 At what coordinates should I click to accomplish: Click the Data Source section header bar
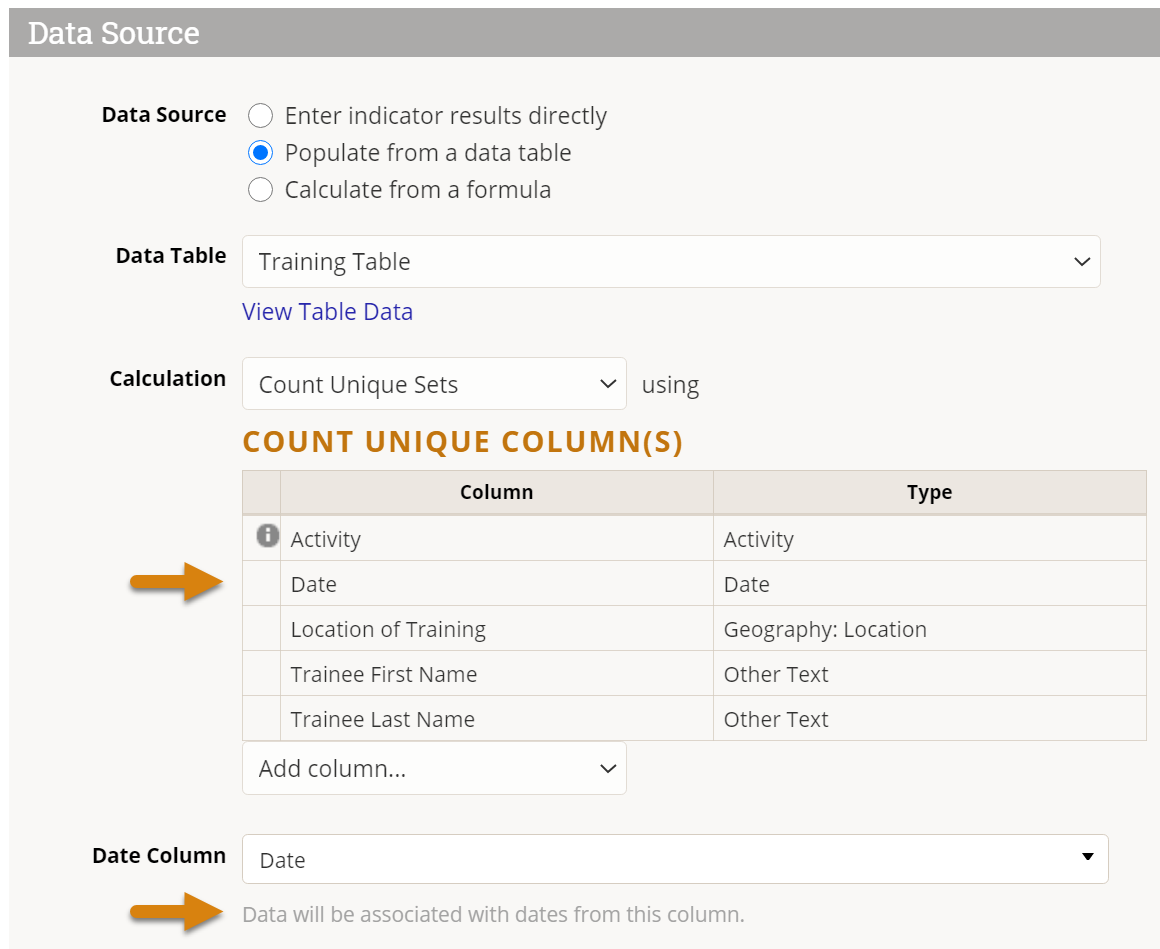tap(580, 33)
